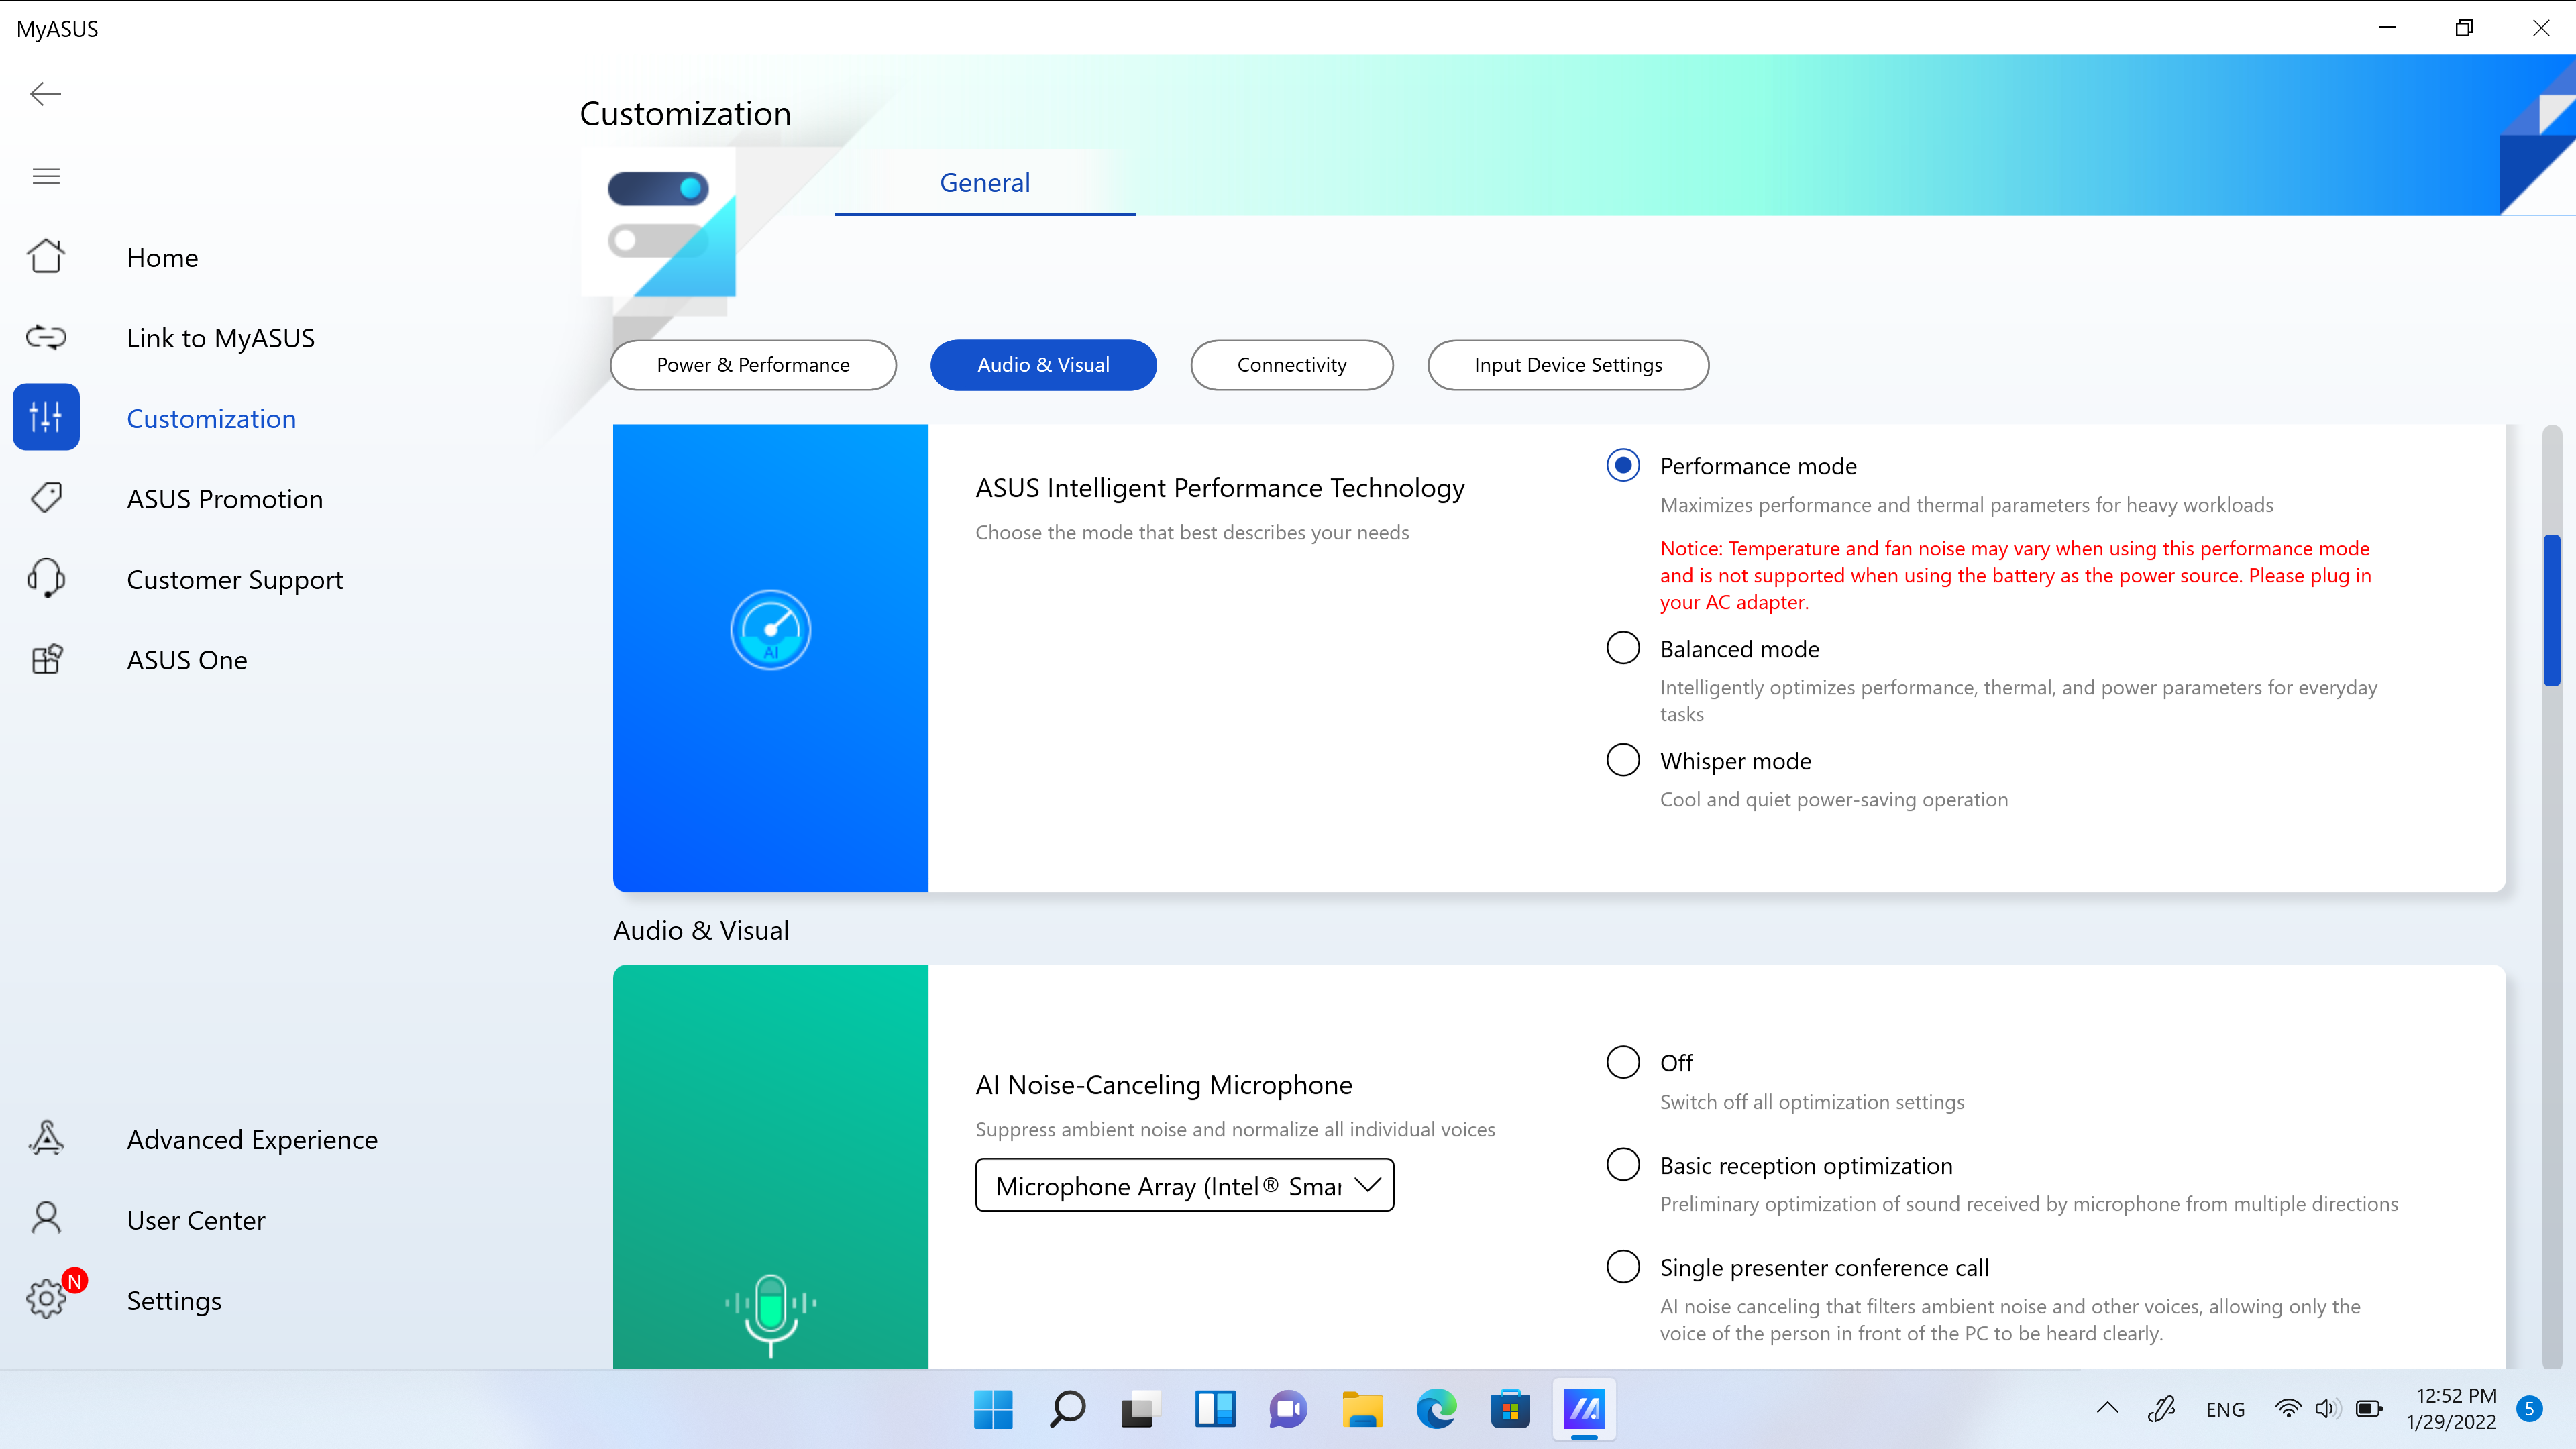Image resolution: width=2576 pixels, height=1449 pixels.
Task: Click the vertical scrollbar thumb
Action: coord(2552,610)
